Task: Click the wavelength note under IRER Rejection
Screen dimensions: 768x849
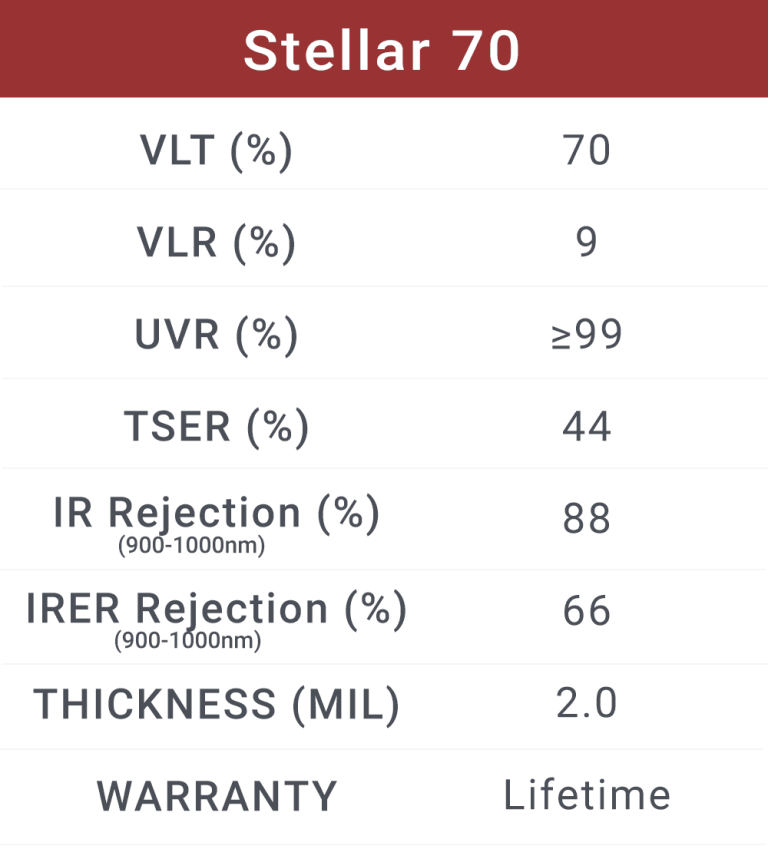Action: 188,640
